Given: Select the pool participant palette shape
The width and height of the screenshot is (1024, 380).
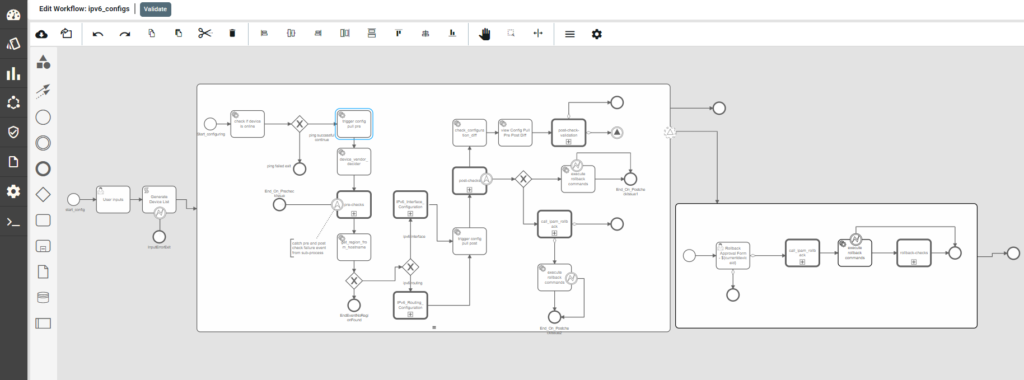Looking at the screenshot, I should (43, 323).
